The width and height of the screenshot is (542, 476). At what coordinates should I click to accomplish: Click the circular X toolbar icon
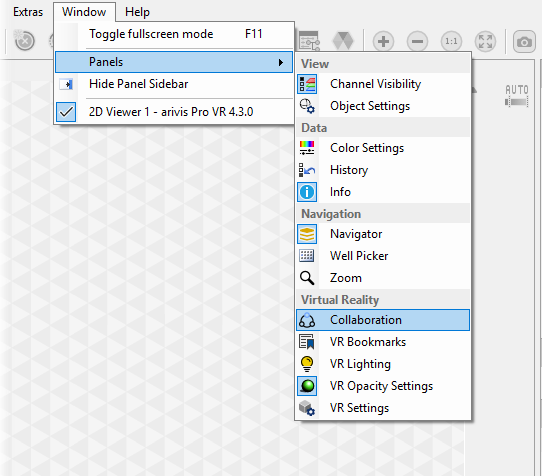click(x=25, y=41)
